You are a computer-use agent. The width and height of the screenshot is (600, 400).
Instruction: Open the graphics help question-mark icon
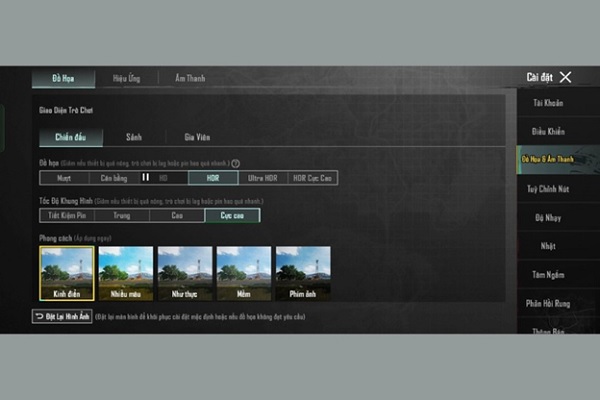click(236, 163)
